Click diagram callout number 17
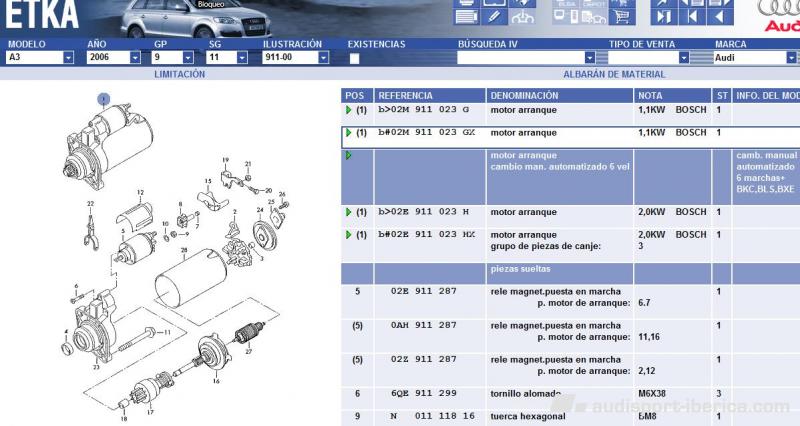This screenshot has height=426, width=800. point(150,412)
